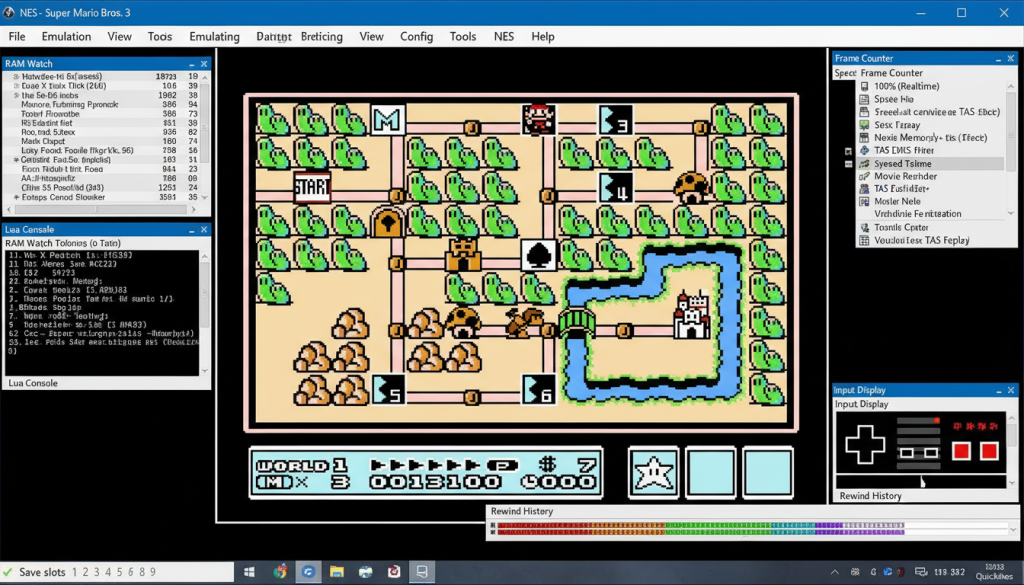The height and width of the screenshot is (585, 1024).
Task: Expand the Hotwdee-Hi RAM Watch row
Action: (16, 76)
